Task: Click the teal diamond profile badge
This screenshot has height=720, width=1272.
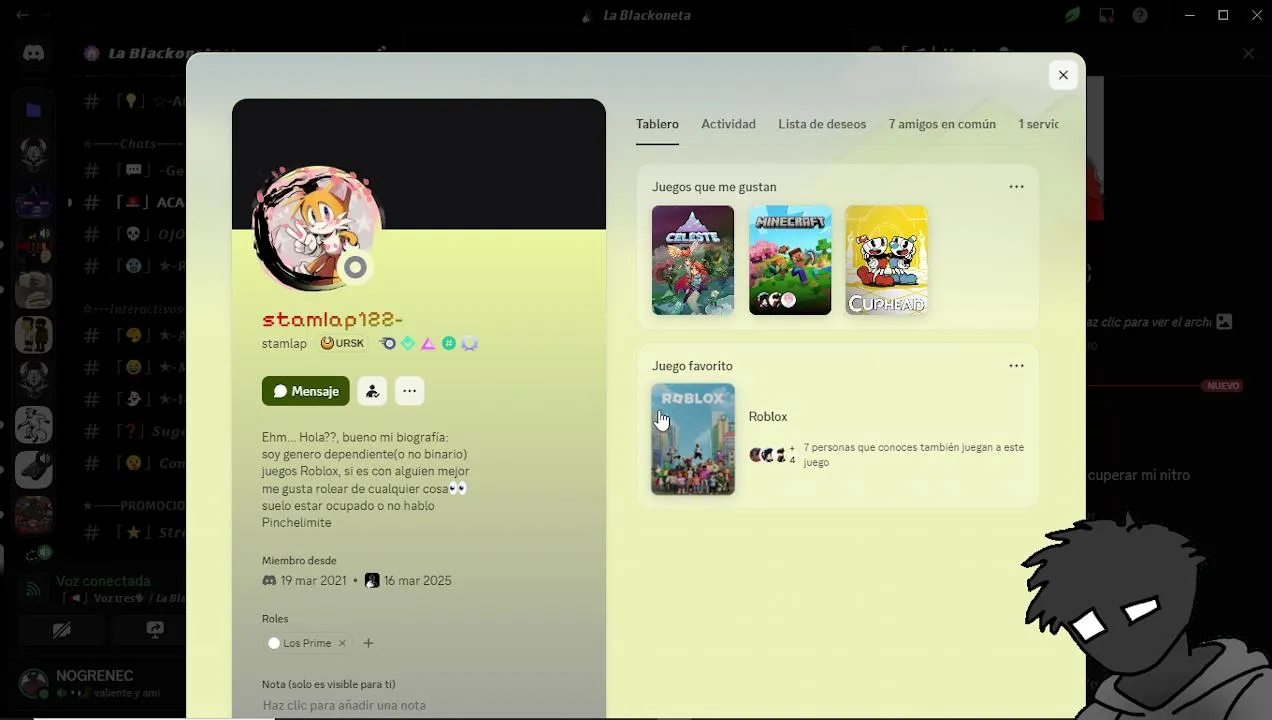Action: pos(408,343)
